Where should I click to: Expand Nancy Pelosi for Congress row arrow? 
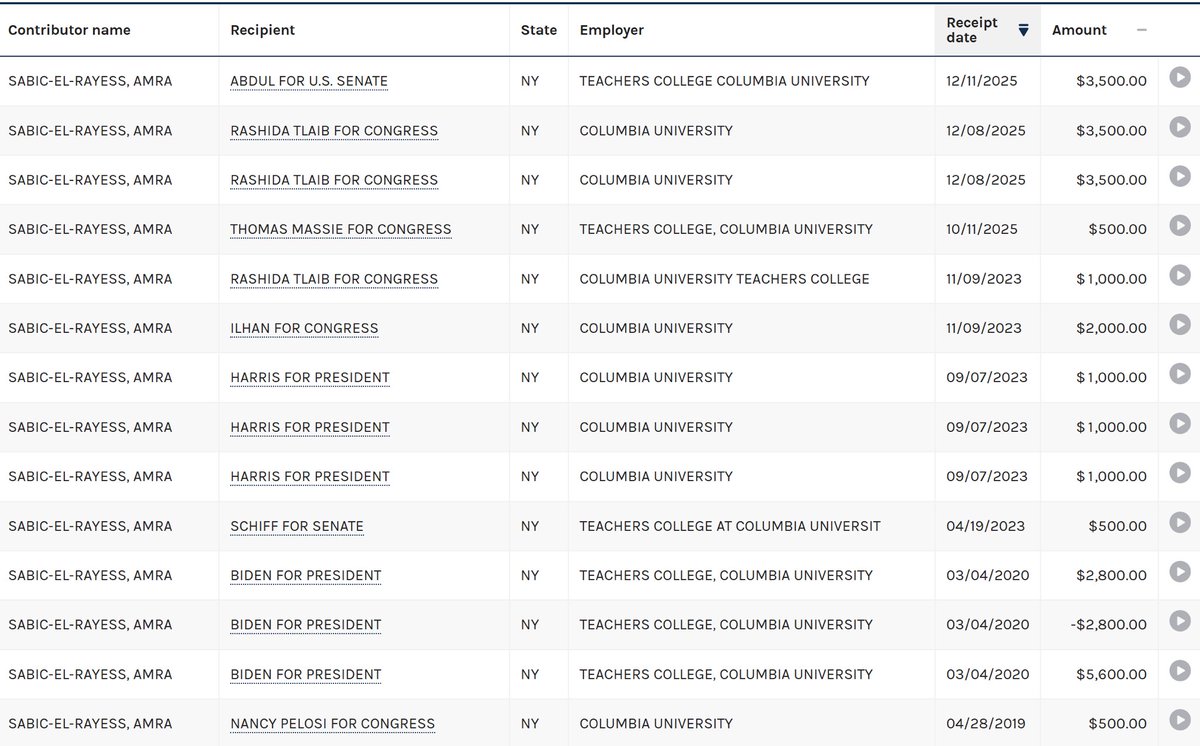(x=1180, y=720)
